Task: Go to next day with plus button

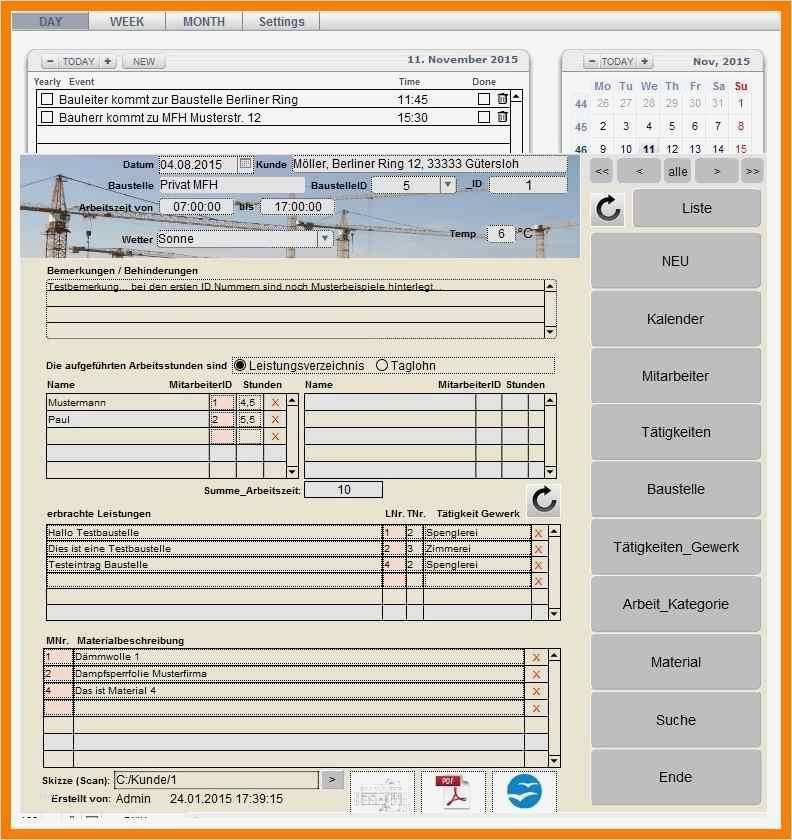Action: (108, 62)
